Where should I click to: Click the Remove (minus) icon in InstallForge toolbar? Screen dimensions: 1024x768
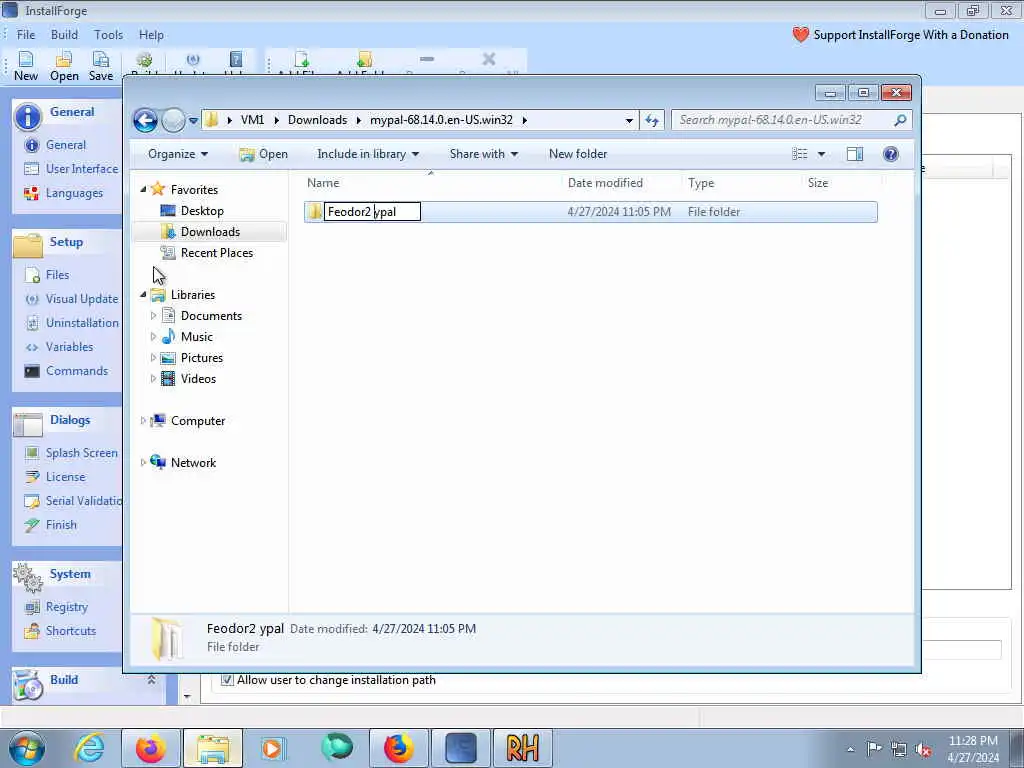pyautogui.click(x=427, y=59)
